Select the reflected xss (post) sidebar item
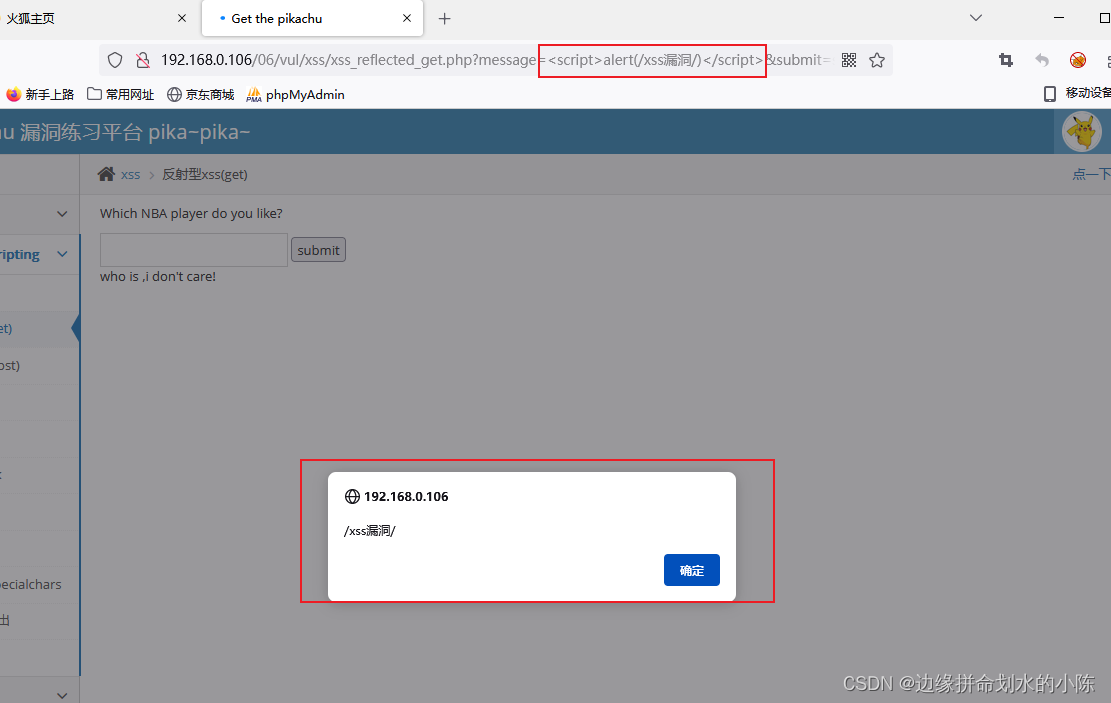 pyautogui.click(x=40, y=366)
